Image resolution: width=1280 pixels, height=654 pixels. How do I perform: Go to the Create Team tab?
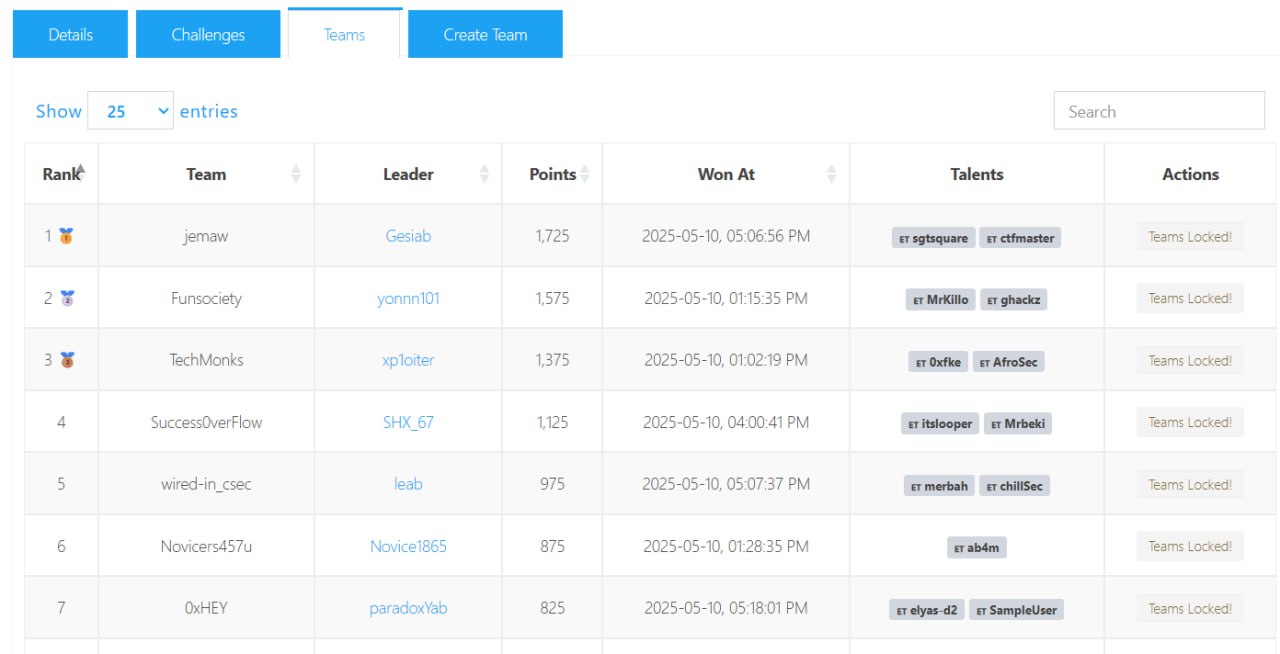pyautogui.click(x=485, y=35)
